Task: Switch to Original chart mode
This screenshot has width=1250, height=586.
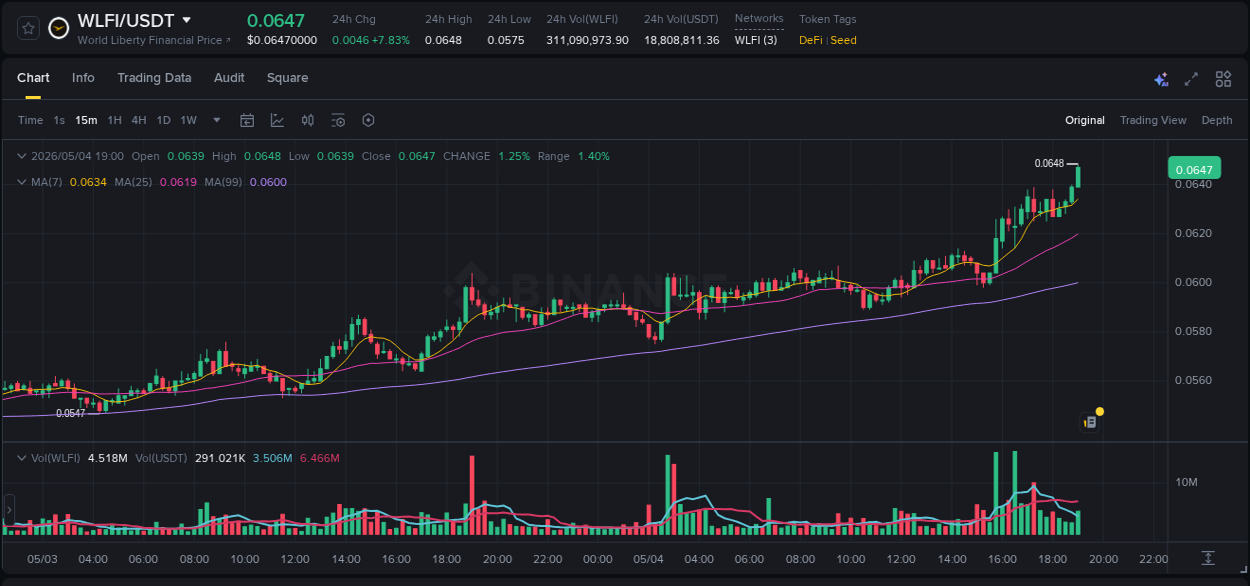Action: click(1085, 120)
